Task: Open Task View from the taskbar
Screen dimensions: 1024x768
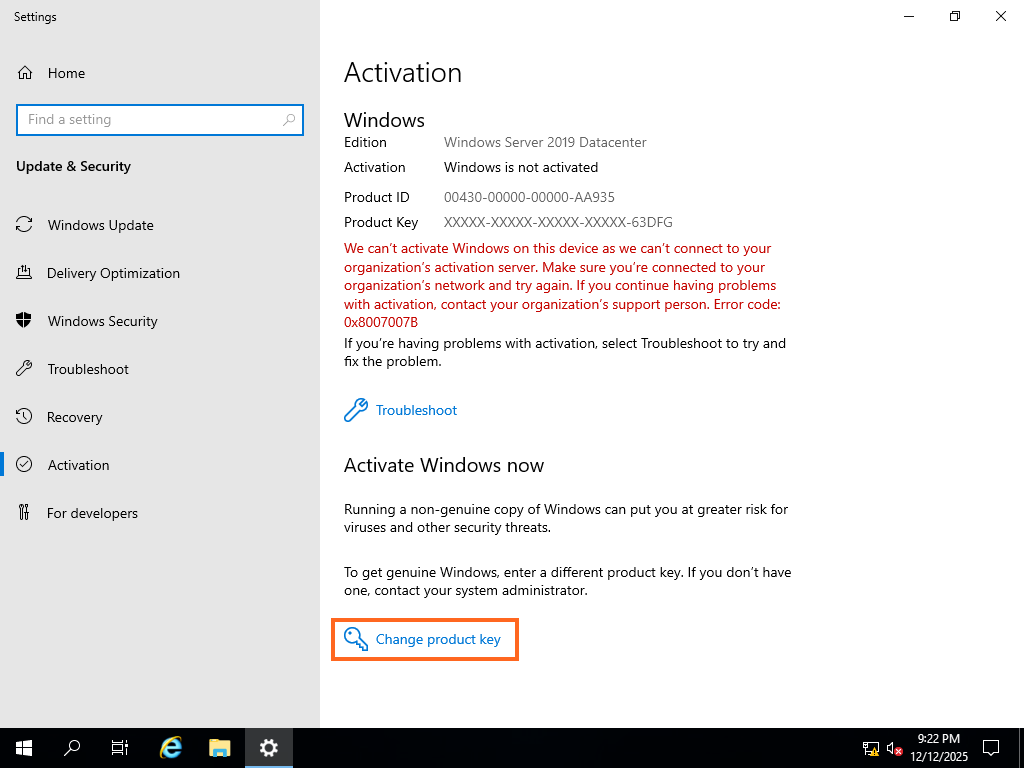Action: (x=120, y=747)
